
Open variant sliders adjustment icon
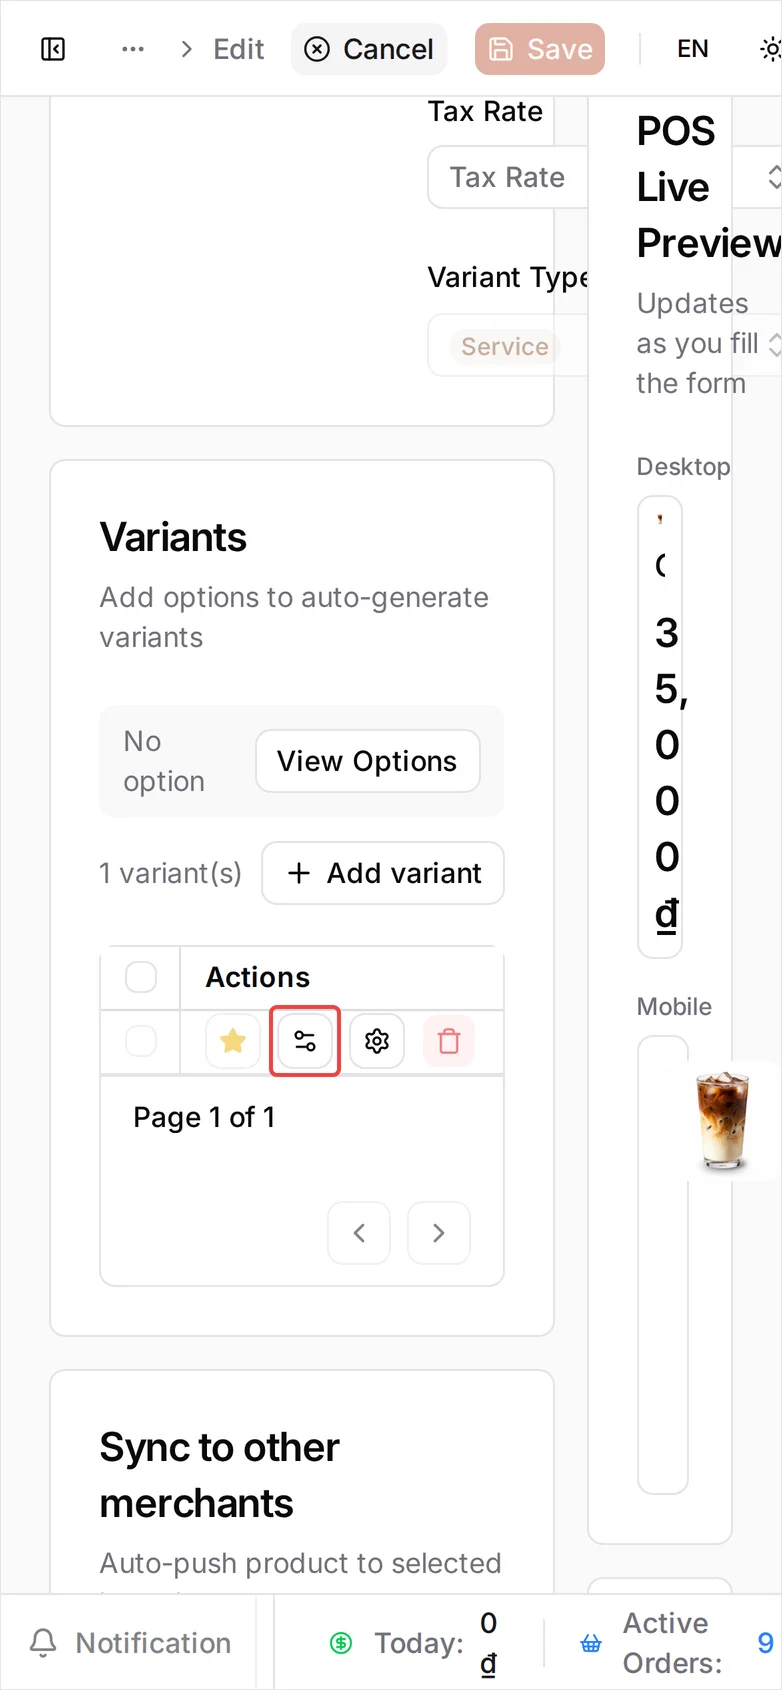(x=305, y=1041)
